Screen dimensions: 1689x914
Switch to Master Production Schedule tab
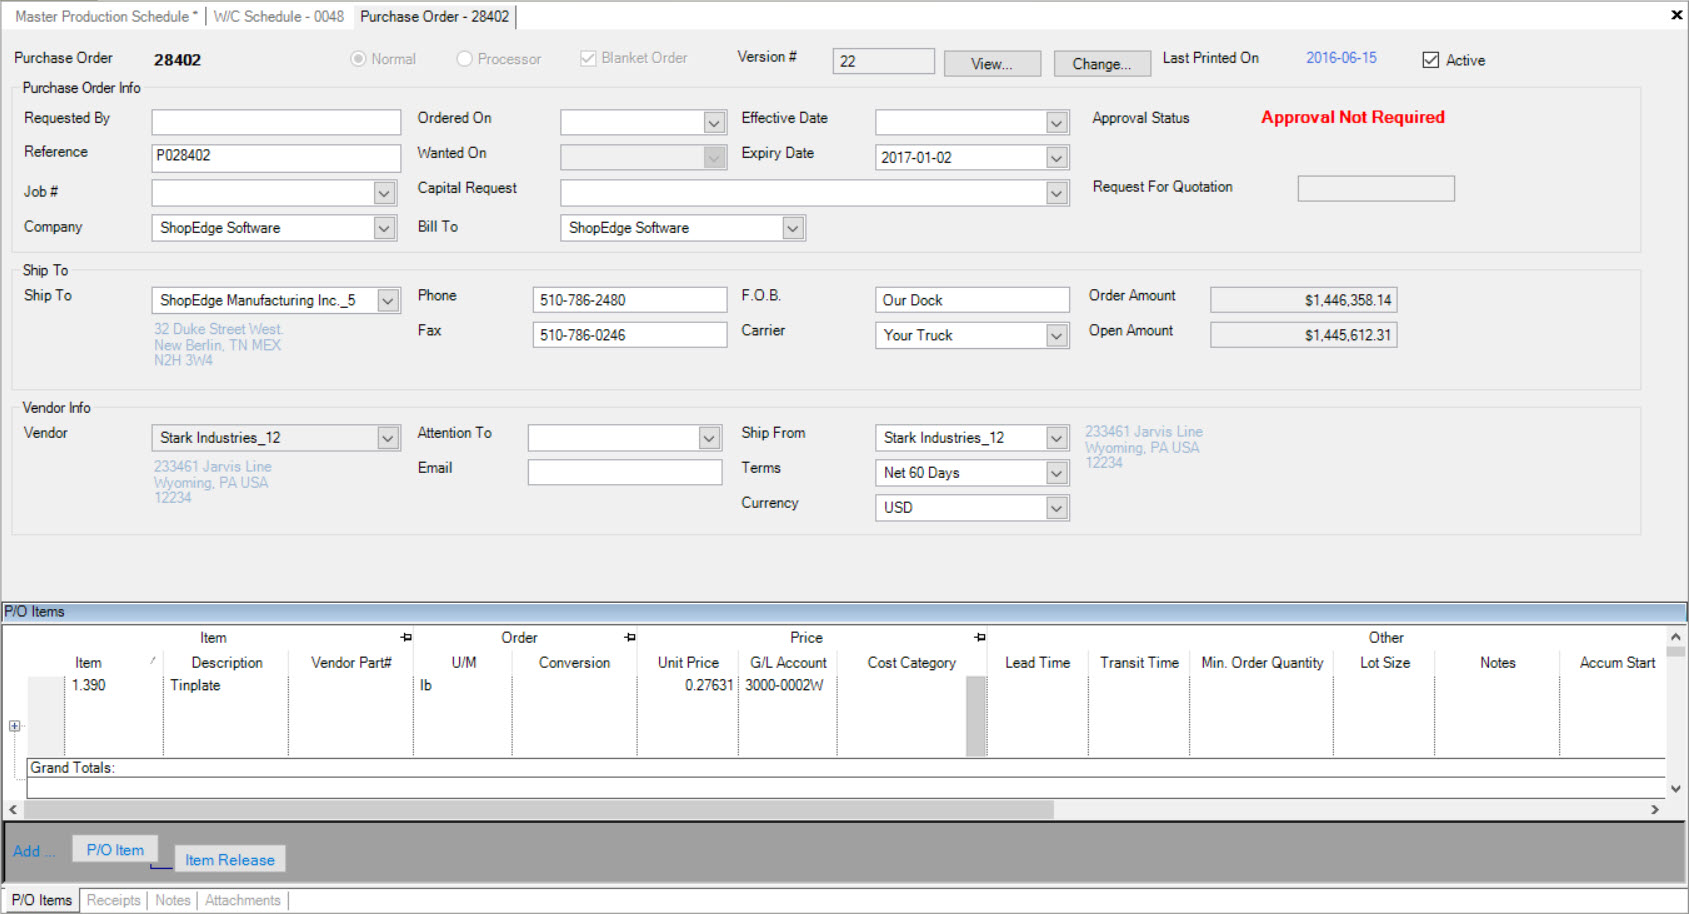coord(106,16)
